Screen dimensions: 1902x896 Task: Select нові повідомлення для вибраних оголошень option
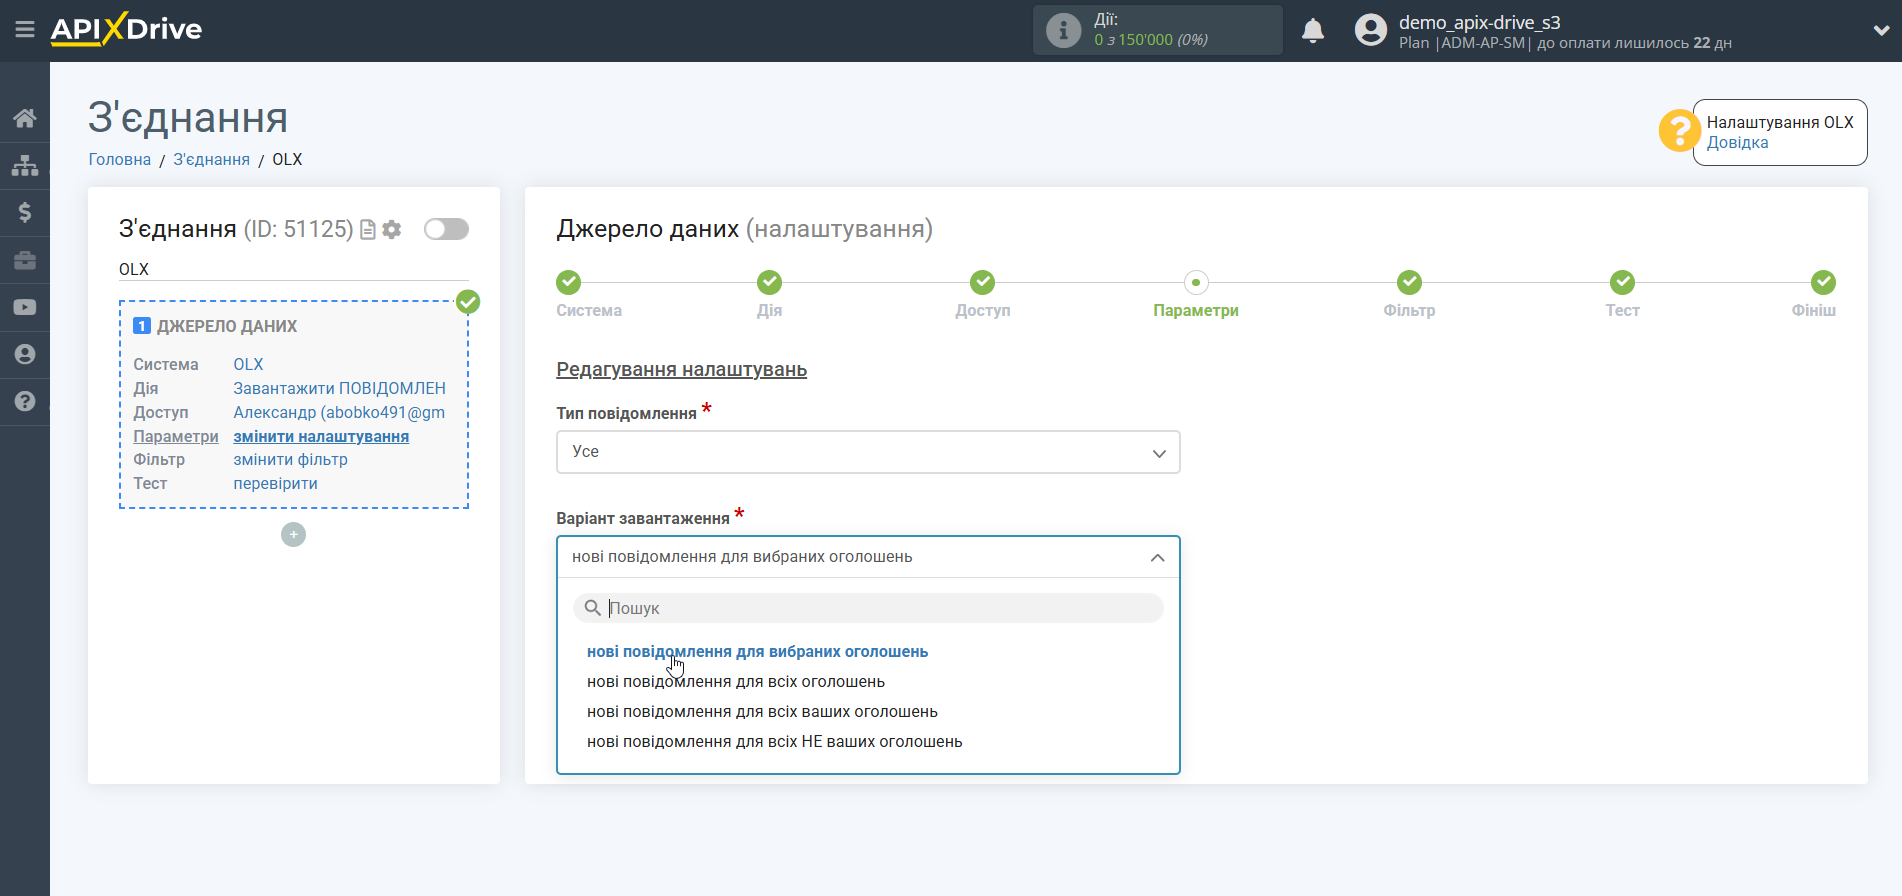pyautogui.click(x=757, y=652)
